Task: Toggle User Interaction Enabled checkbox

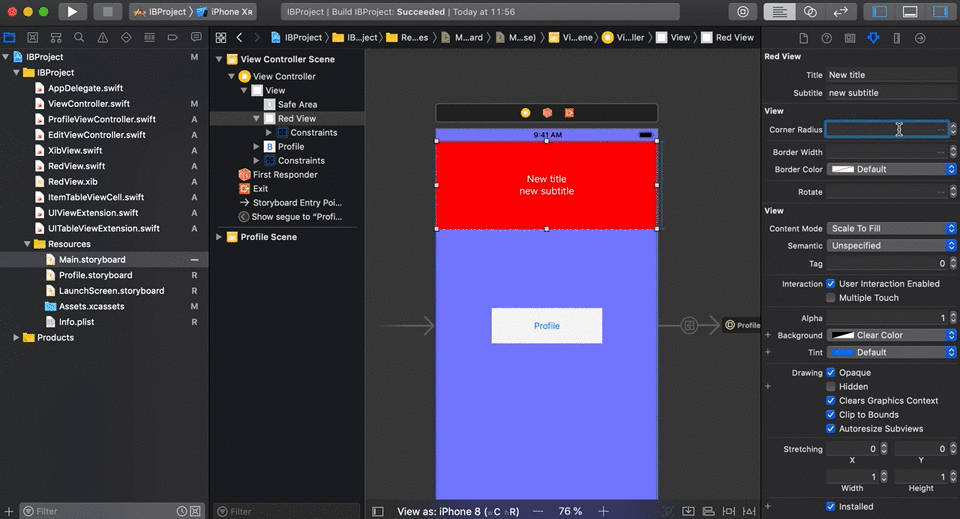Action: coord(830,283)
